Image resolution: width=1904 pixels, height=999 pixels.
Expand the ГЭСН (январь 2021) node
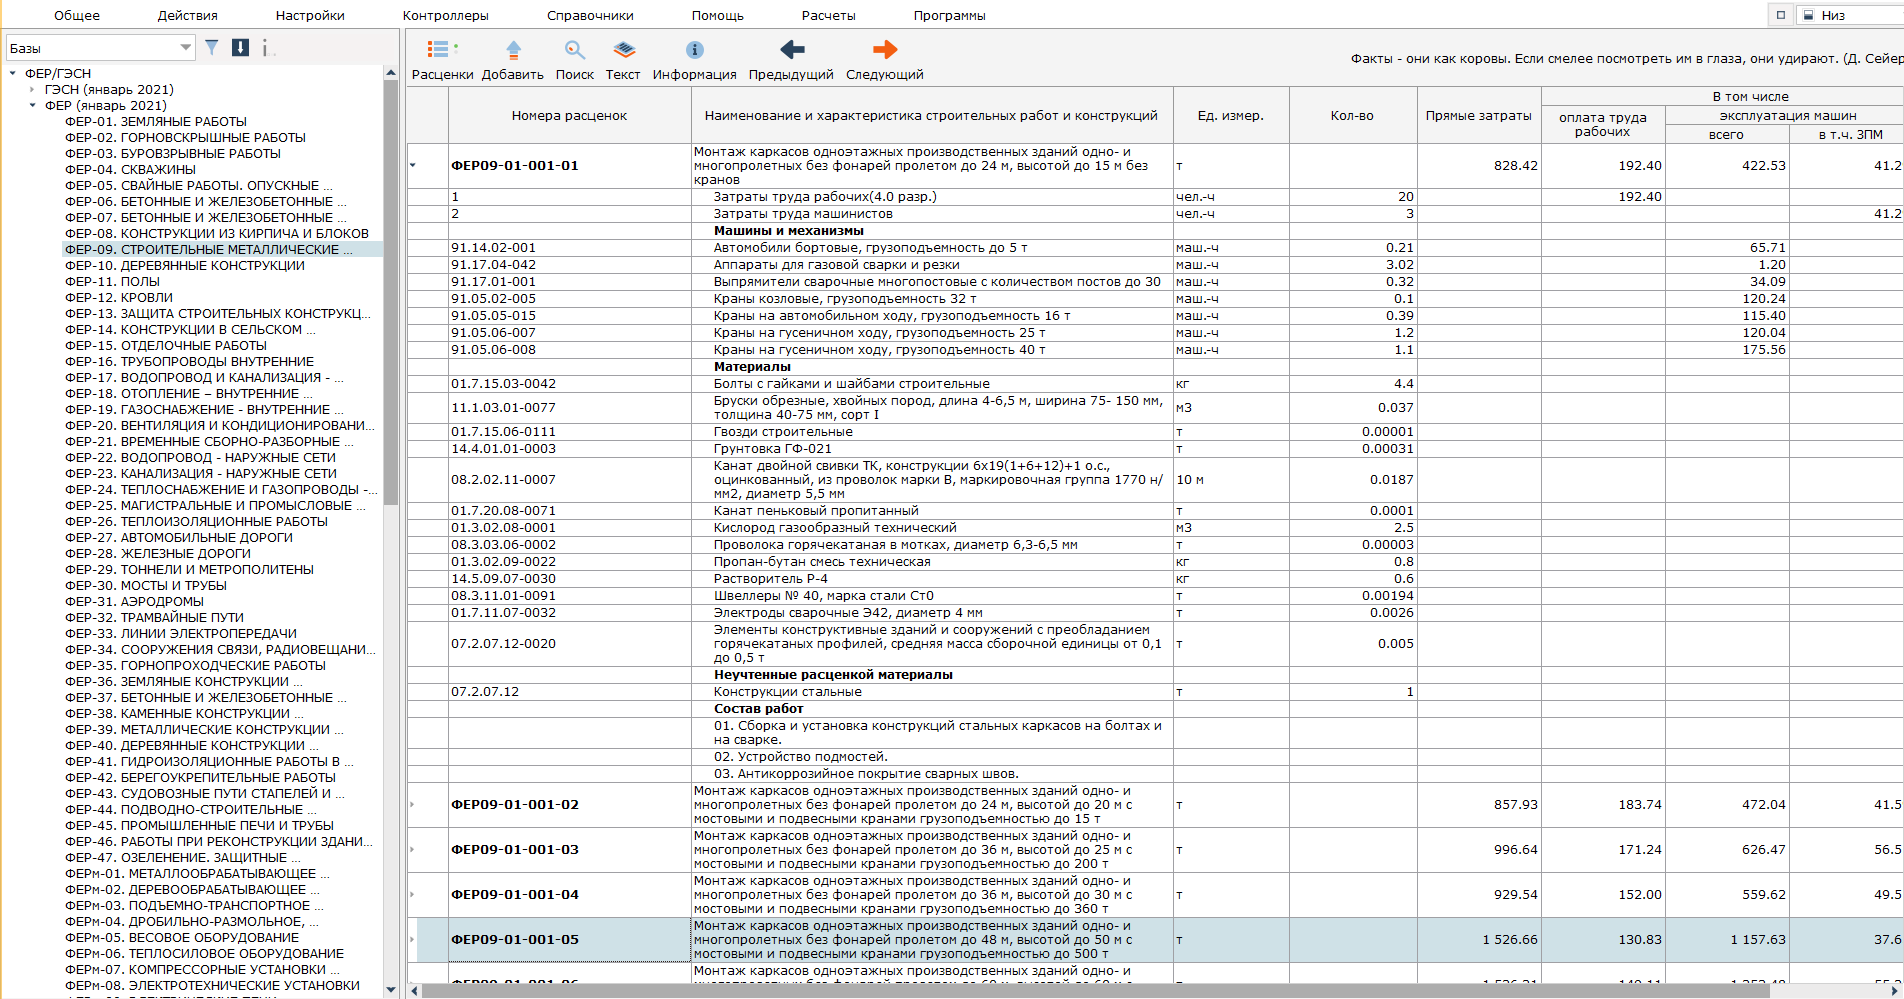click(x=32, y=89)
